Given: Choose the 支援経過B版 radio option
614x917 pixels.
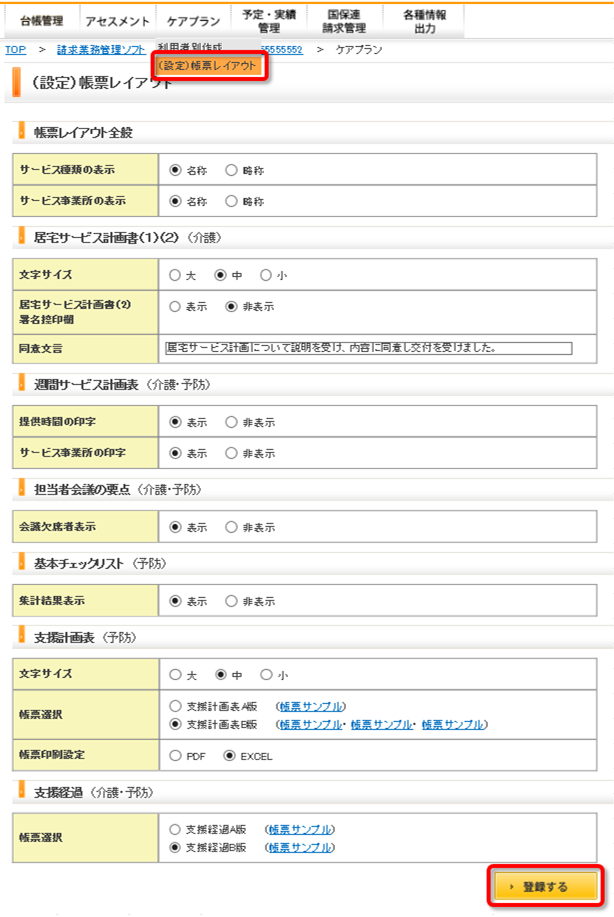Looking at the screenshot, I should [175, 847].
